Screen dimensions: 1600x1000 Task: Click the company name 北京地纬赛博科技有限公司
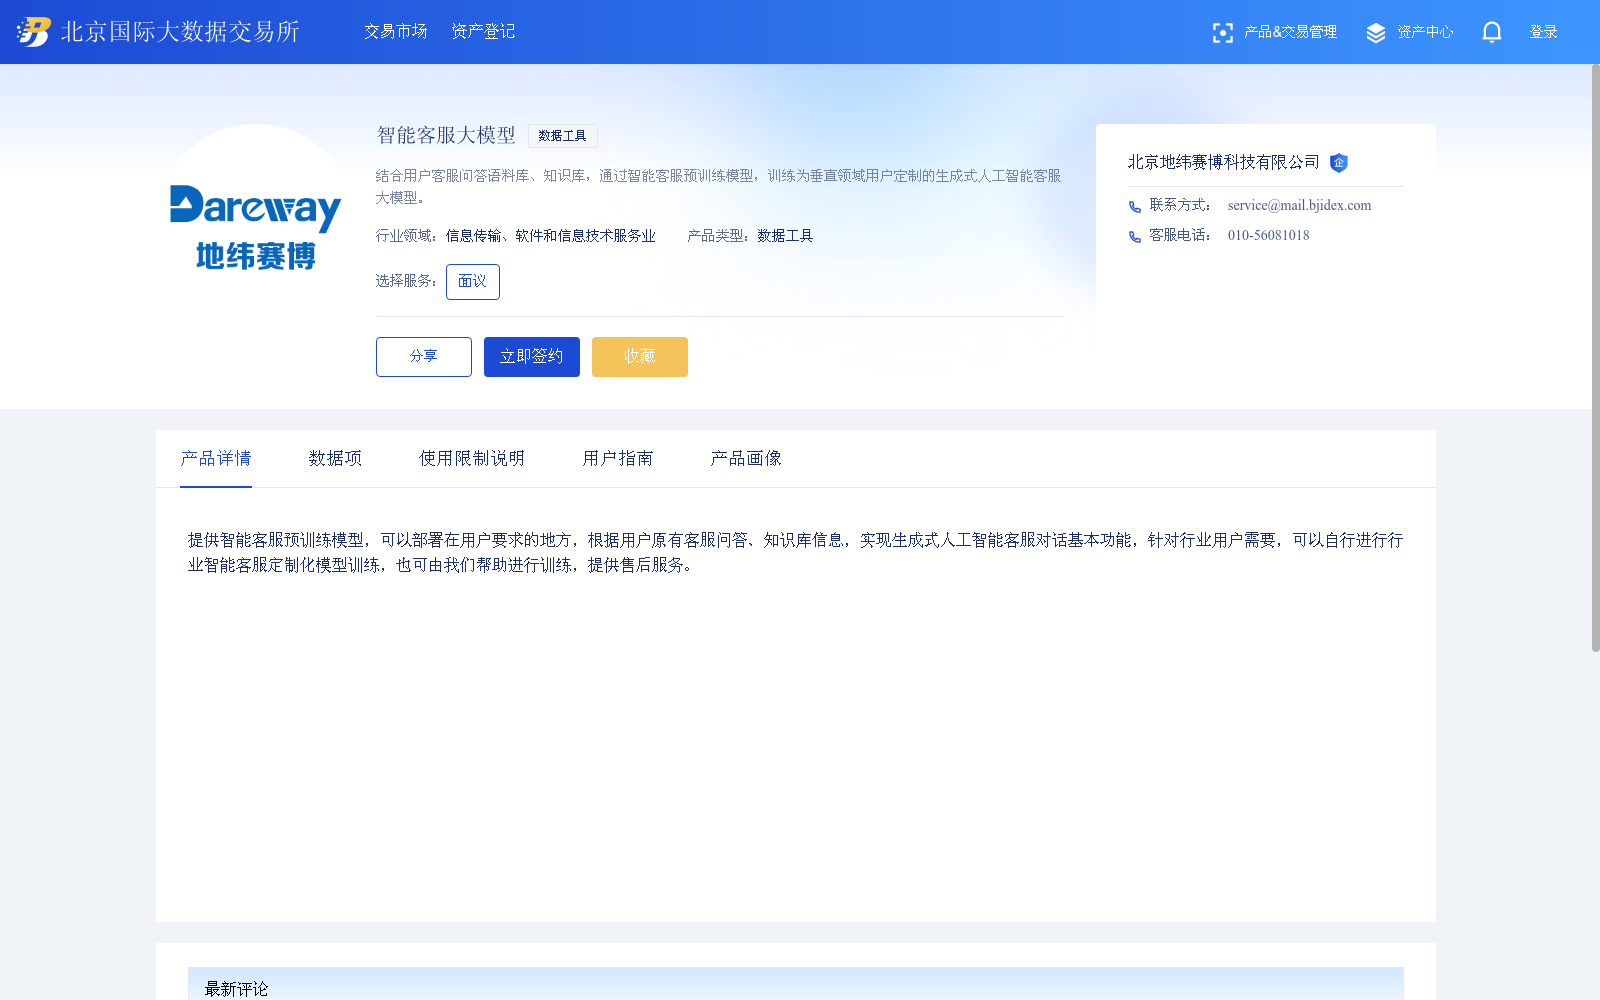[x=1224, y=162]
